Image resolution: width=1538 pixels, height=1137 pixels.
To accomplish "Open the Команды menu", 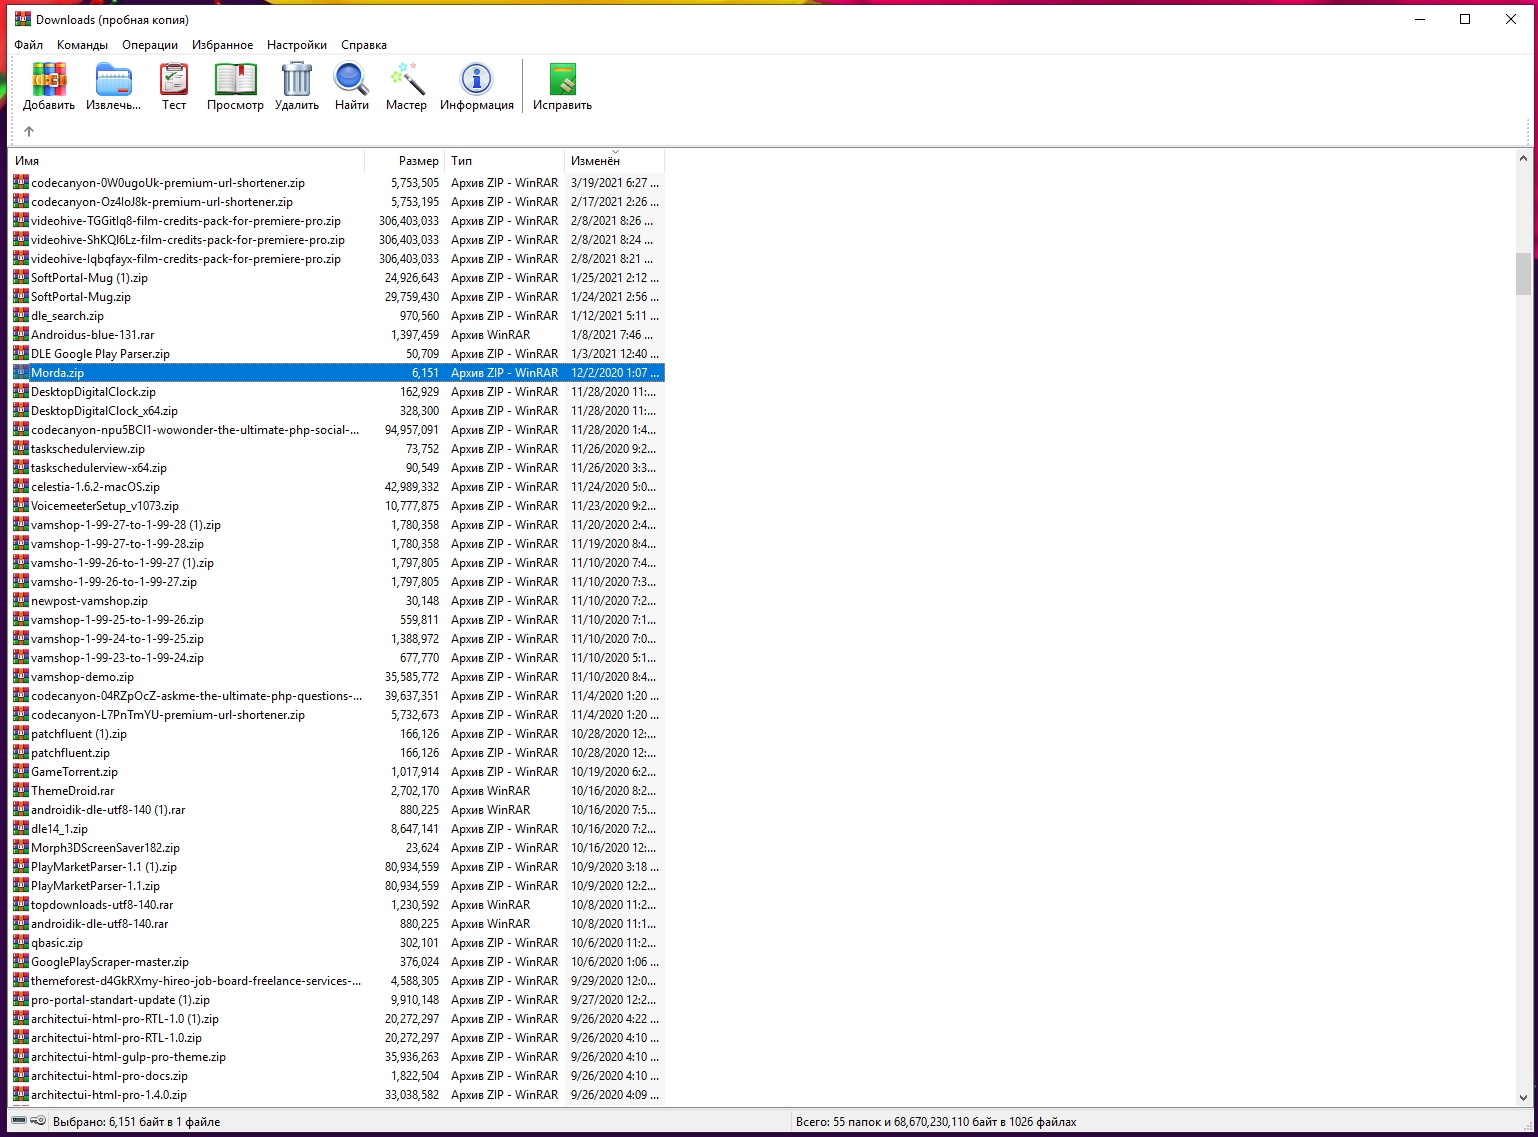I will [82, 45].
